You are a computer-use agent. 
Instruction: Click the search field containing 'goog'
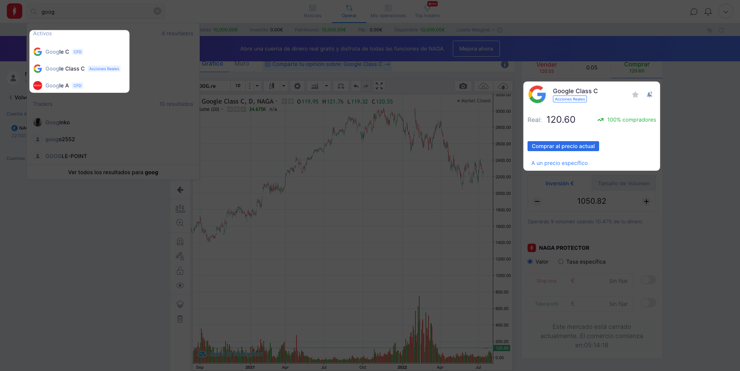point(96,11)
